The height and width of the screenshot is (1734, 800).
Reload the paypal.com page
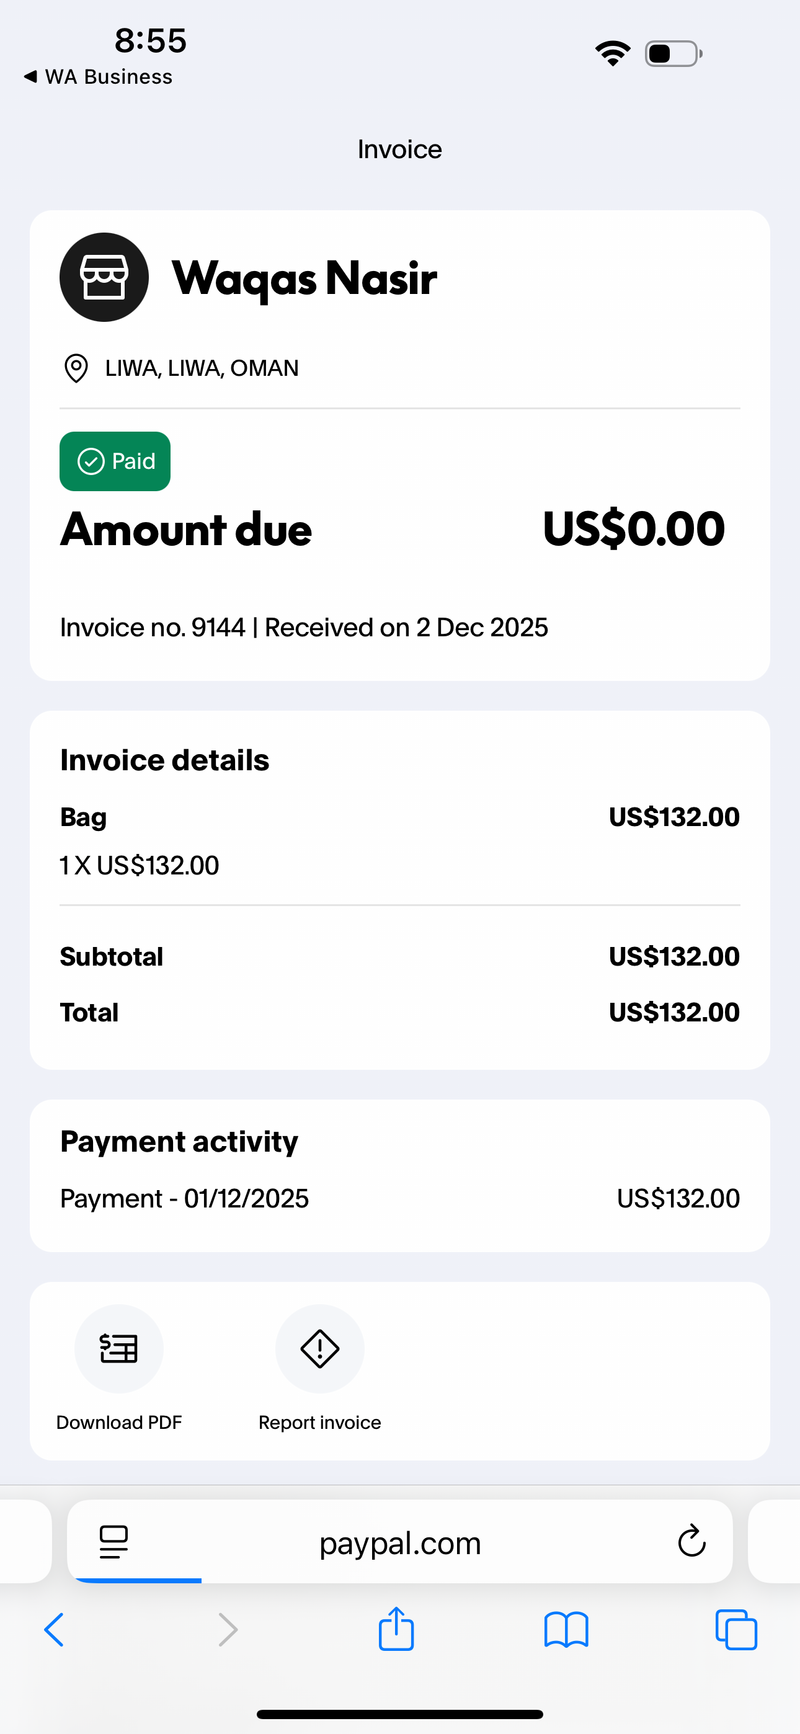(x=691, y=1541)
